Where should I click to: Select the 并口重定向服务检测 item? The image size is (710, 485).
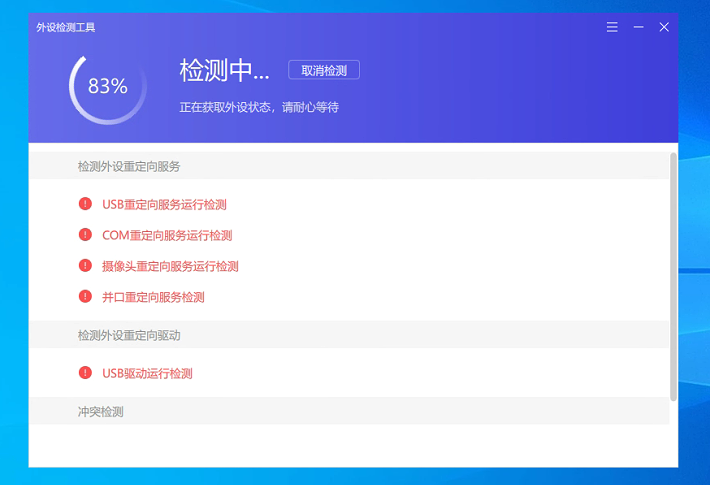coord(153,297)
